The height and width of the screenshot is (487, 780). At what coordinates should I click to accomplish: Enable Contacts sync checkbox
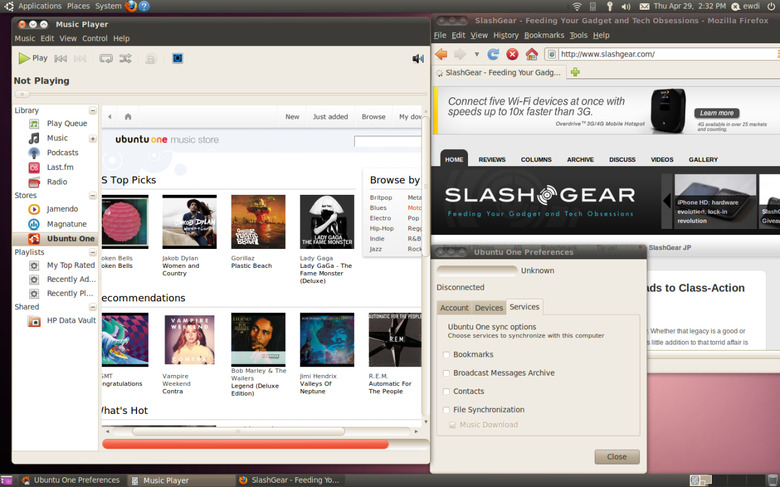[x=446, y=391]
